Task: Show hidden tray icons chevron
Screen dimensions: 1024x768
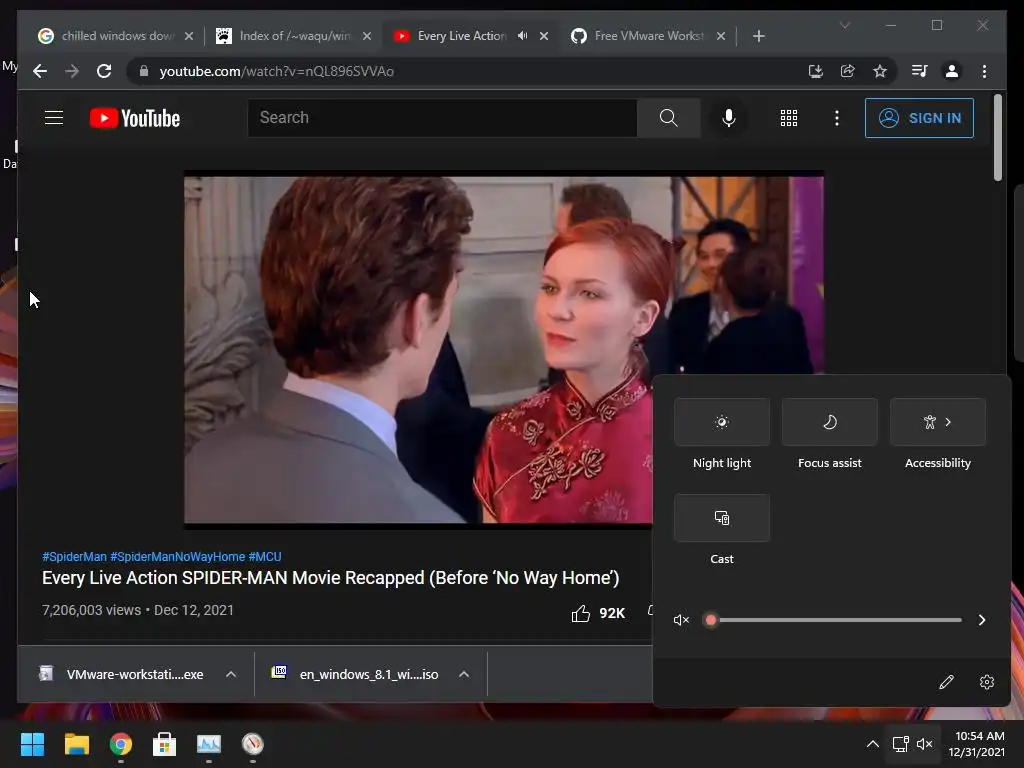Action: [872, 744]
